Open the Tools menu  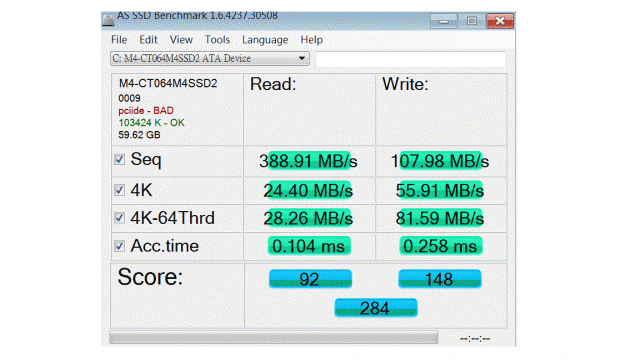click(218, 40)
